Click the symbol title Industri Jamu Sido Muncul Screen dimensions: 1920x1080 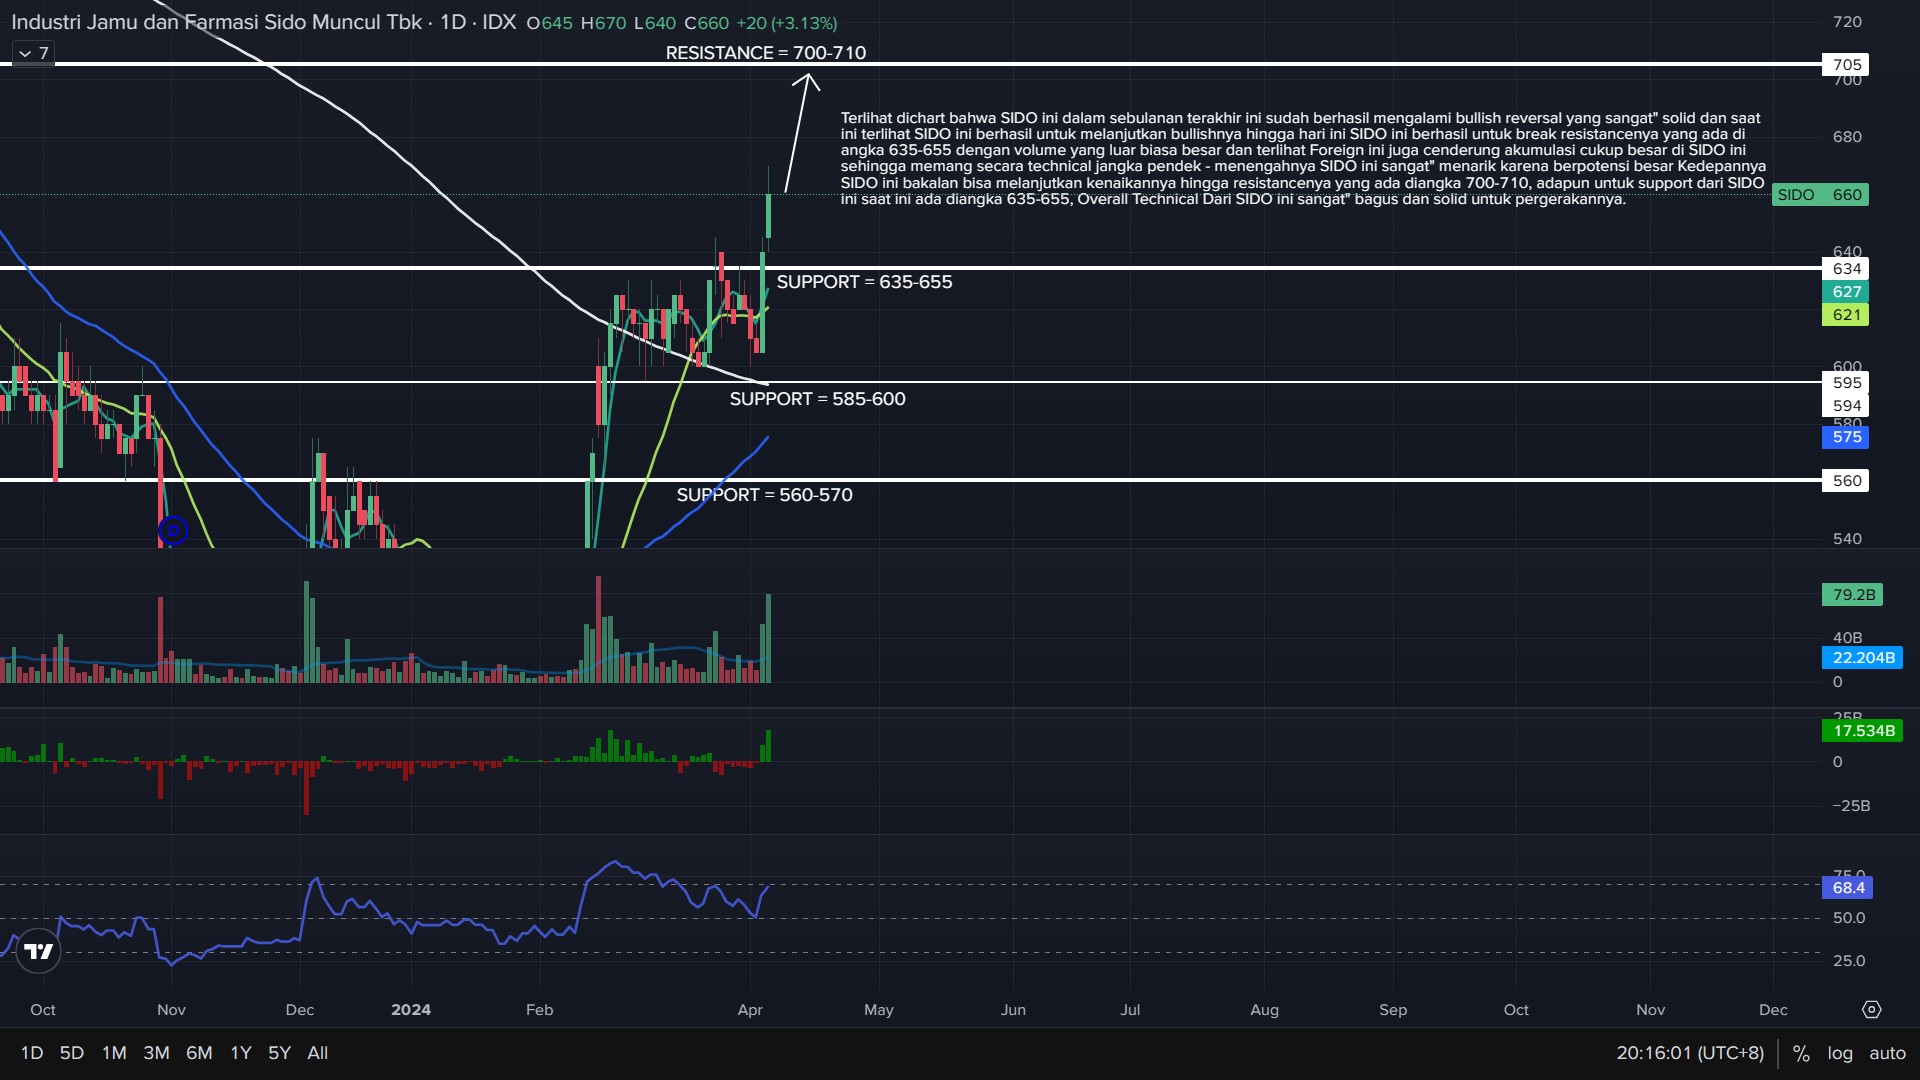216,22
